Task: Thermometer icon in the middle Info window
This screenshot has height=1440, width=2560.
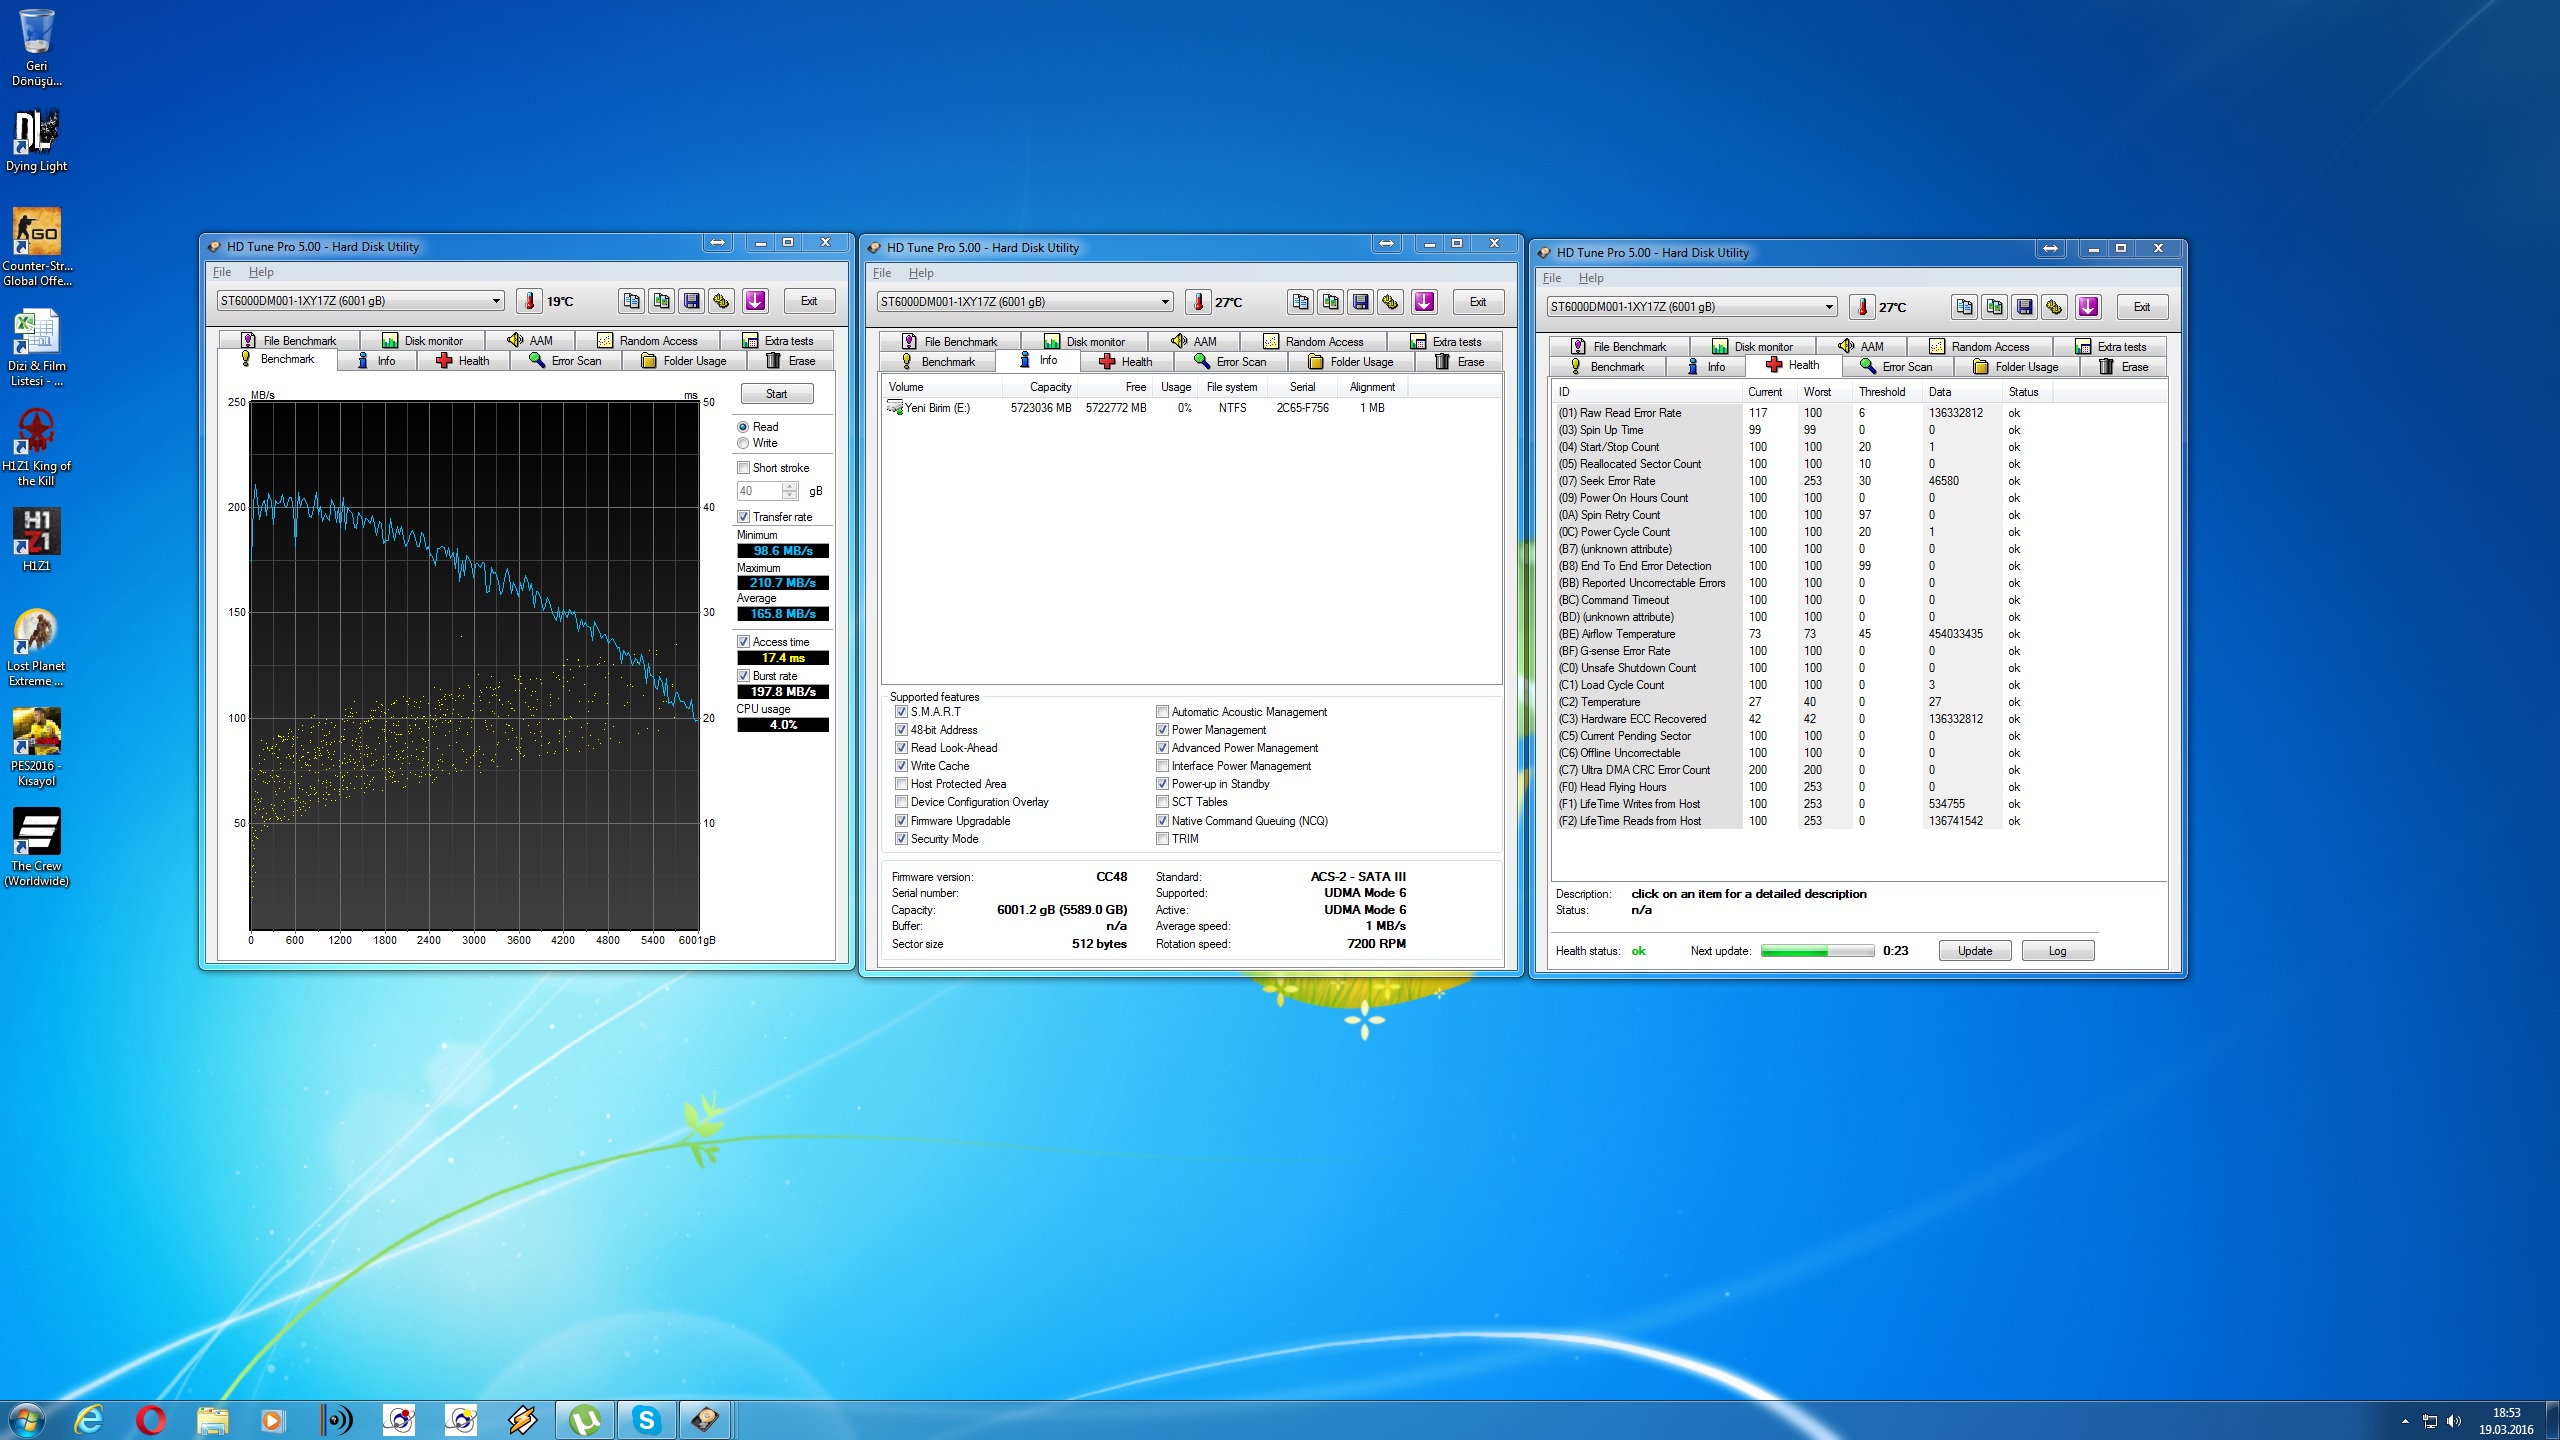Action: point(1198,302)
